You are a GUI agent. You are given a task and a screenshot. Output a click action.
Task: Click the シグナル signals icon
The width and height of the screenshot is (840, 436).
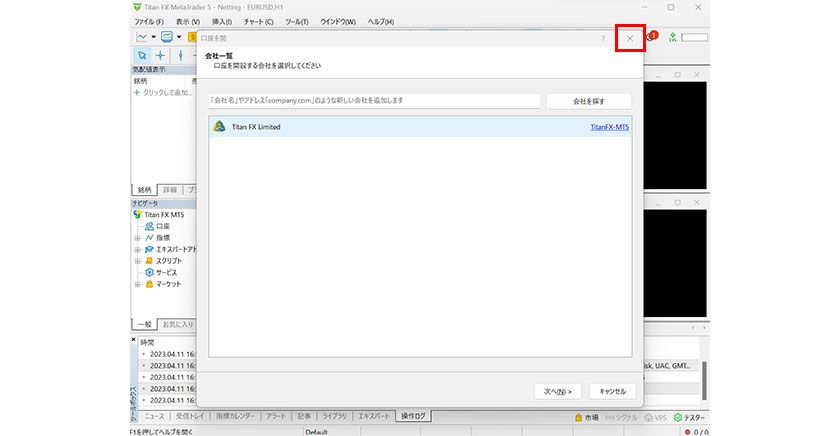[x=609, y=417]
